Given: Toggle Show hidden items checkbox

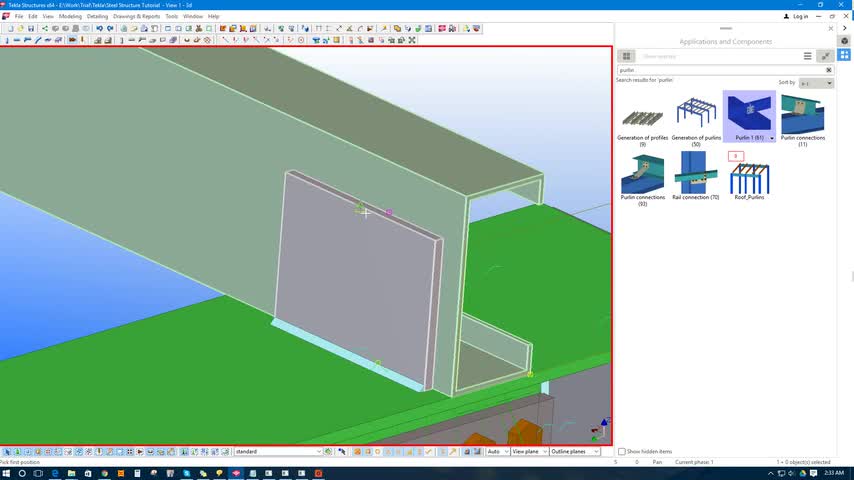Looking at the screenshot, I should coord(621,451).
